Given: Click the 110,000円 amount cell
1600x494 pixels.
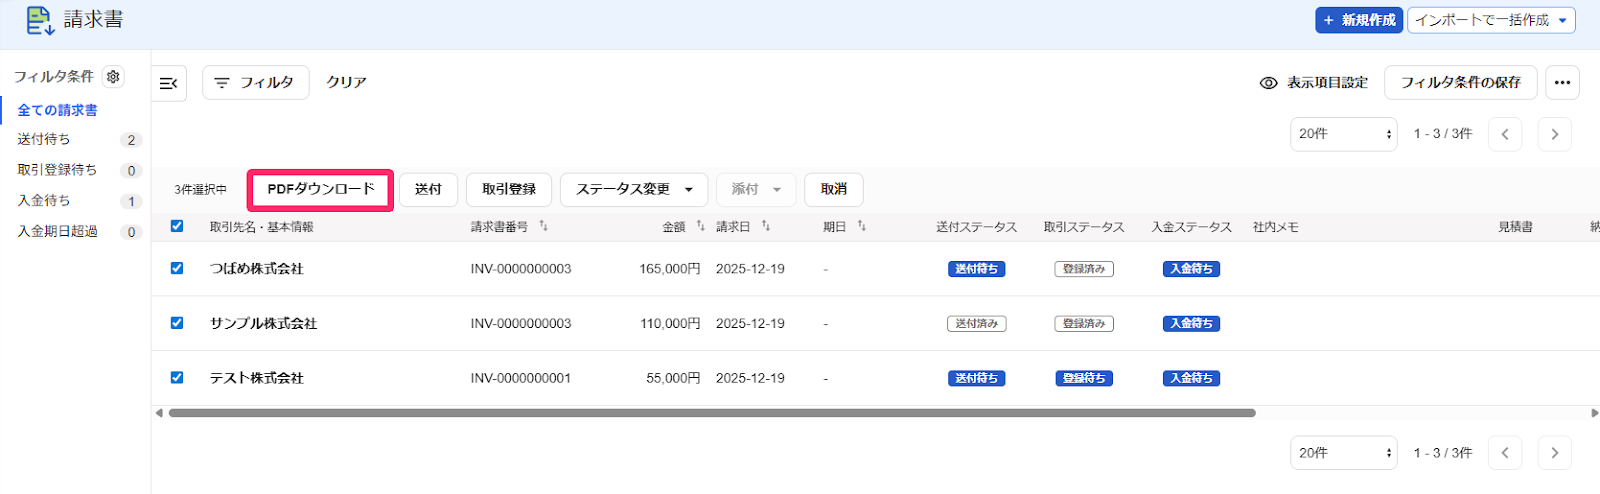Looking at the screenshot, I should pyautogui.click(x=670, y=324).
